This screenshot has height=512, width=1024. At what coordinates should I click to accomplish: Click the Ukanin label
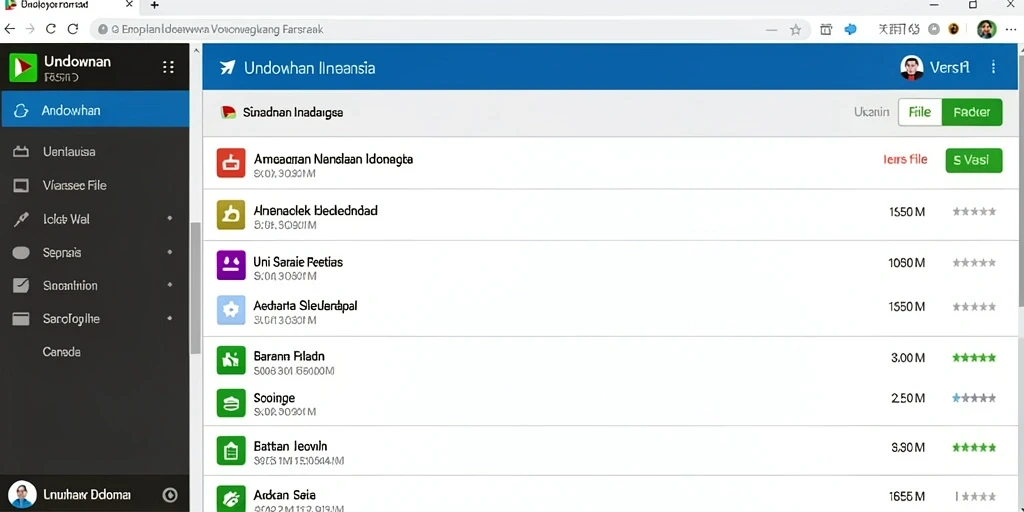pyautogui.click(x=871, y=112)
